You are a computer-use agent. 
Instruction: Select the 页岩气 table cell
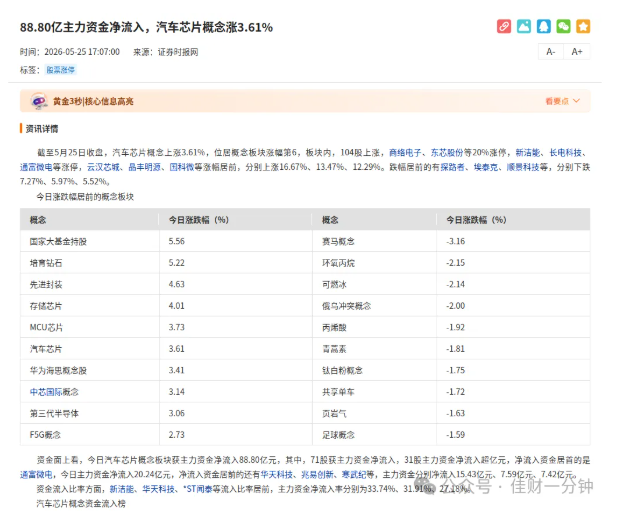tap(374, 413)
